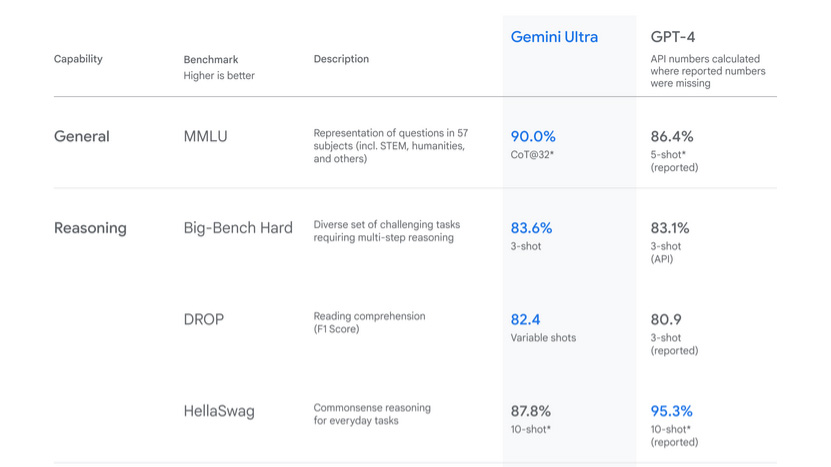Screen dimensions: 831x467
Task: Click the Benchmark column heading
Action: coord(211,60)
